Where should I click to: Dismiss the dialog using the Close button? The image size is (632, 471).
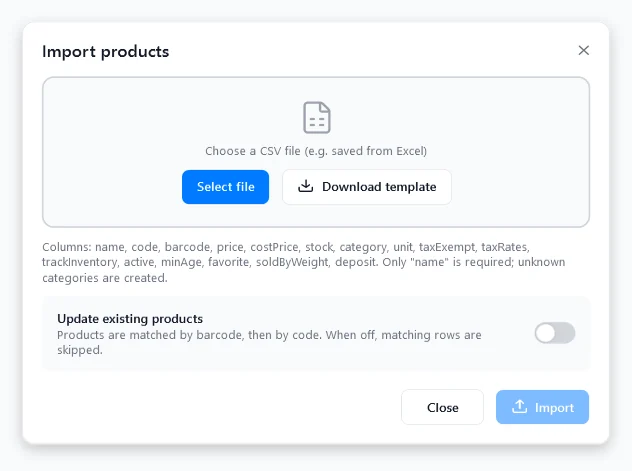(442, 407)
